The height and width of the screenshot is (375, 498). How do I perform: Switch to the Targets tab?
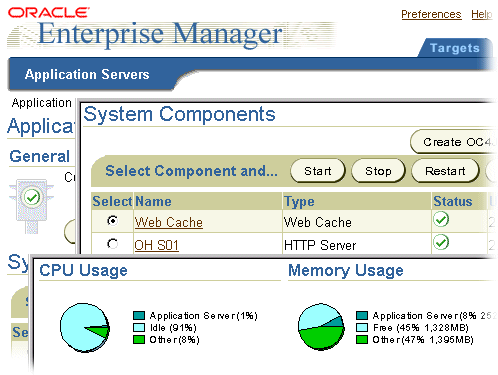455,48
